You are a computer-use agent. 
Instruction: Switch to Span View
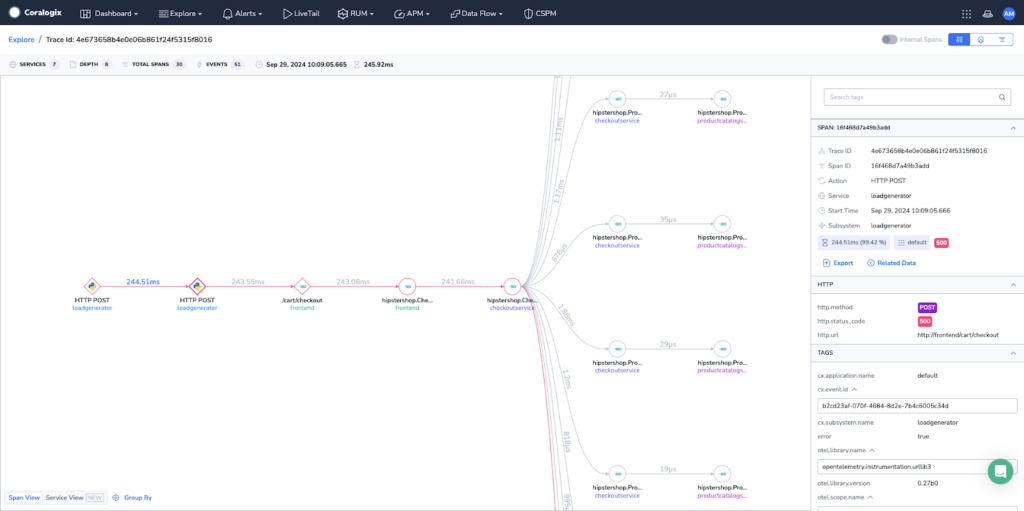[24, 497]
